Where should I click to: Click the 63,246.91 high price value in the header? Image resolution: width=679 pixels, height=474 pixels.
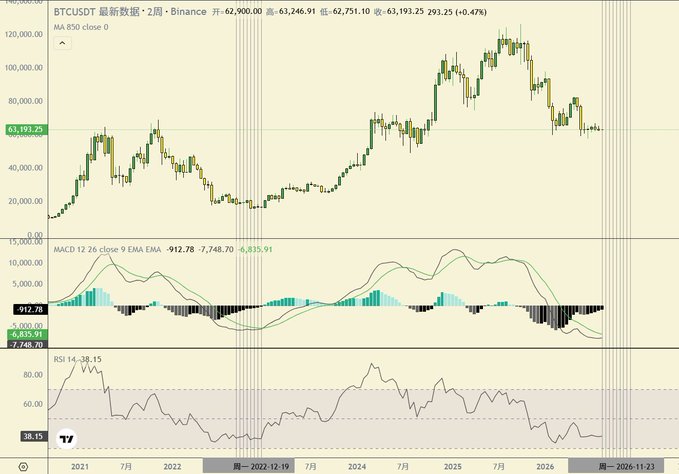pyautogui.click(x=297, y=11)
